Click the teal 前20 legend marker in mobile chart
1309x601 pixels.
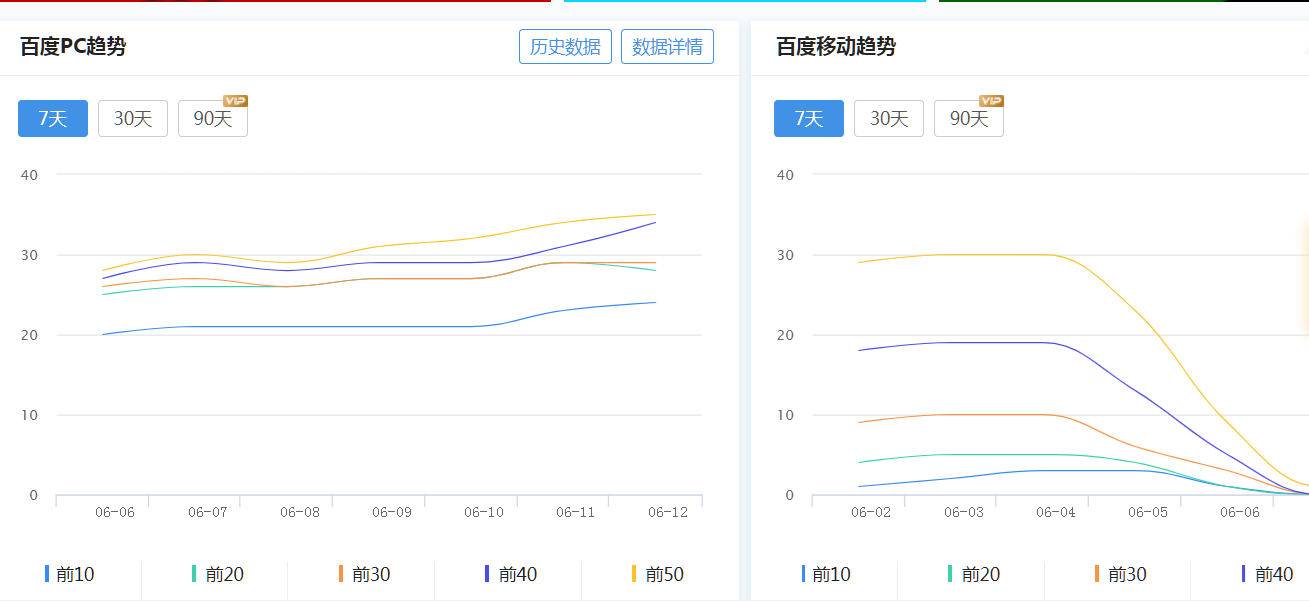point(948,574)
